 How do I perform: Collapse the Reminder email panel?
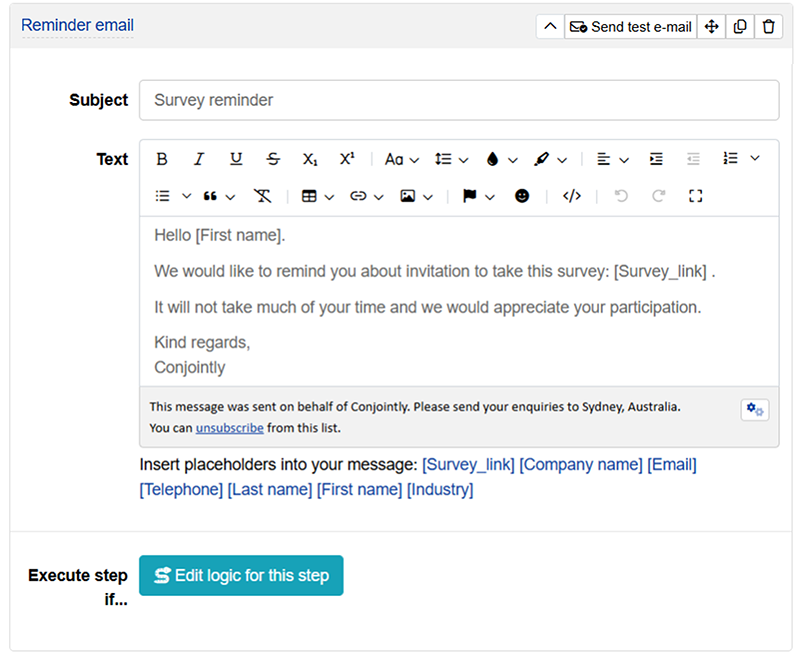pos(550,27)
